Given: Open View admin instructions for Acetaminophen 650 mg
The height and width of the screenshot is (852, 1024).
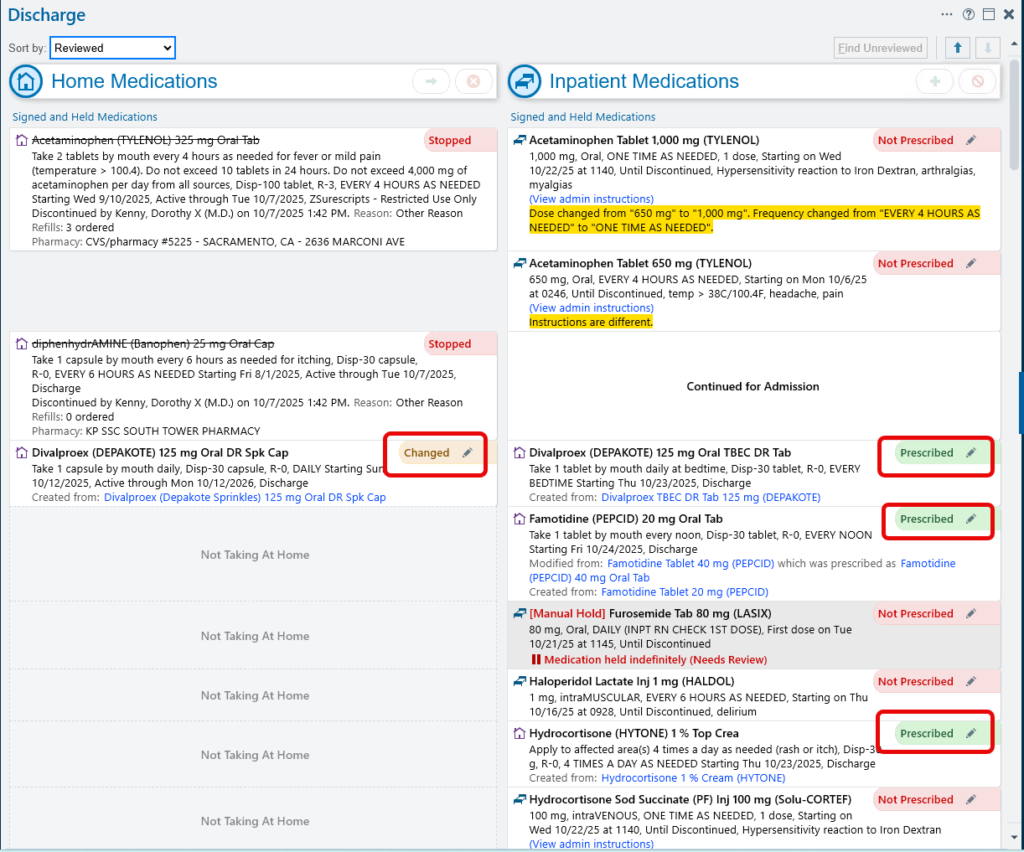Looking at the screenshot, I should tap(591, 308).
